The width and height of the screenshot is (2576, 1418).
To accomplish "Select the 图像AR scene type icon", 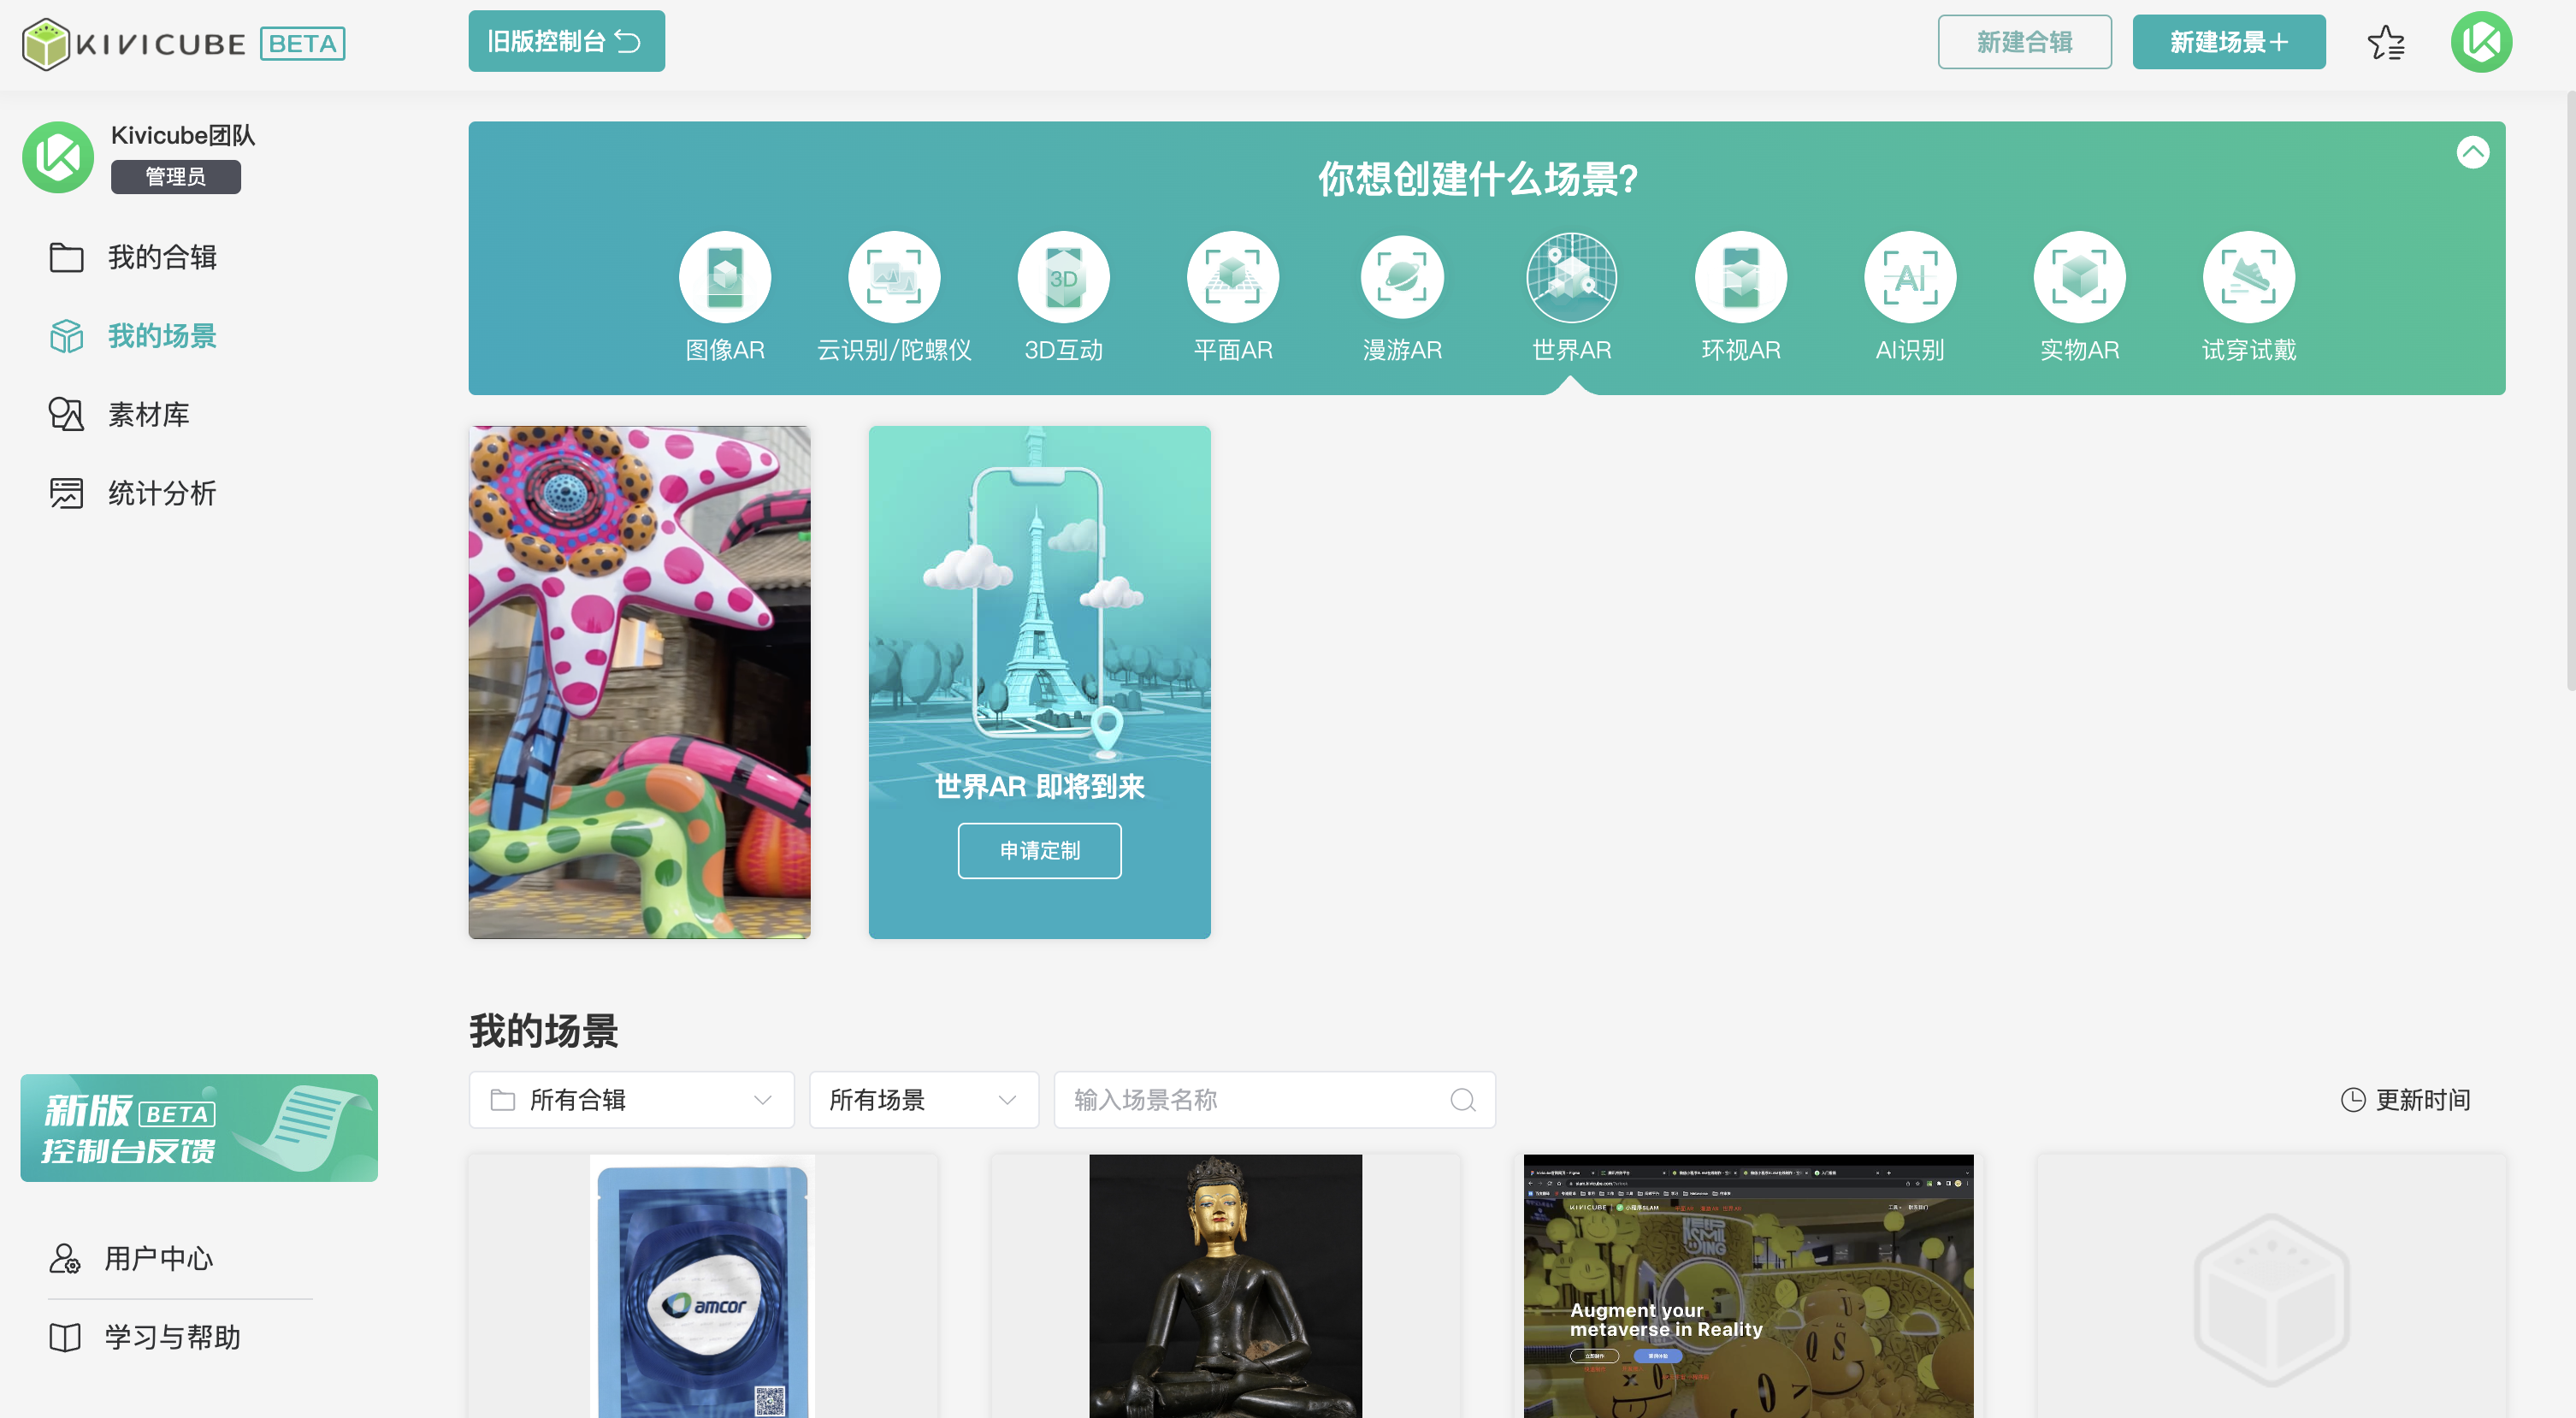I will (x=724, y=277).
